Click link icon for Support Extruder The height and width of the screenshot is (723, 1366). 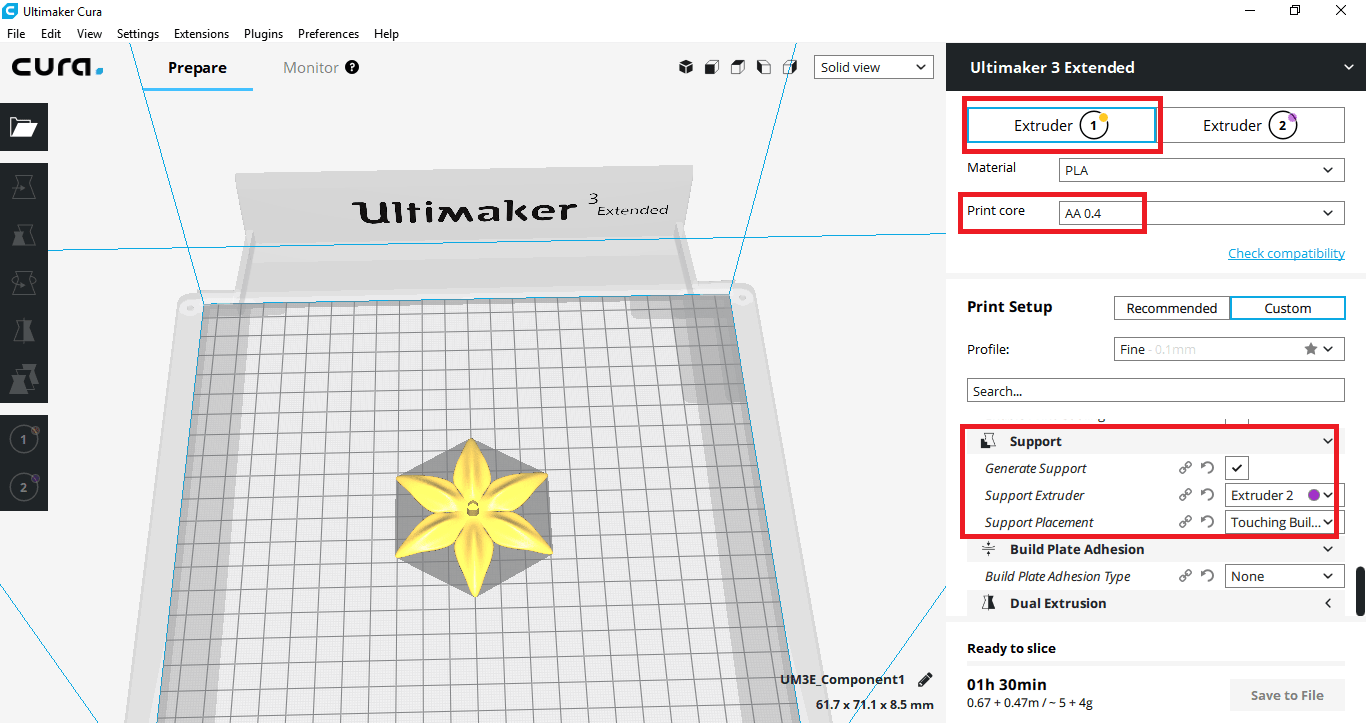point(1185,495)
